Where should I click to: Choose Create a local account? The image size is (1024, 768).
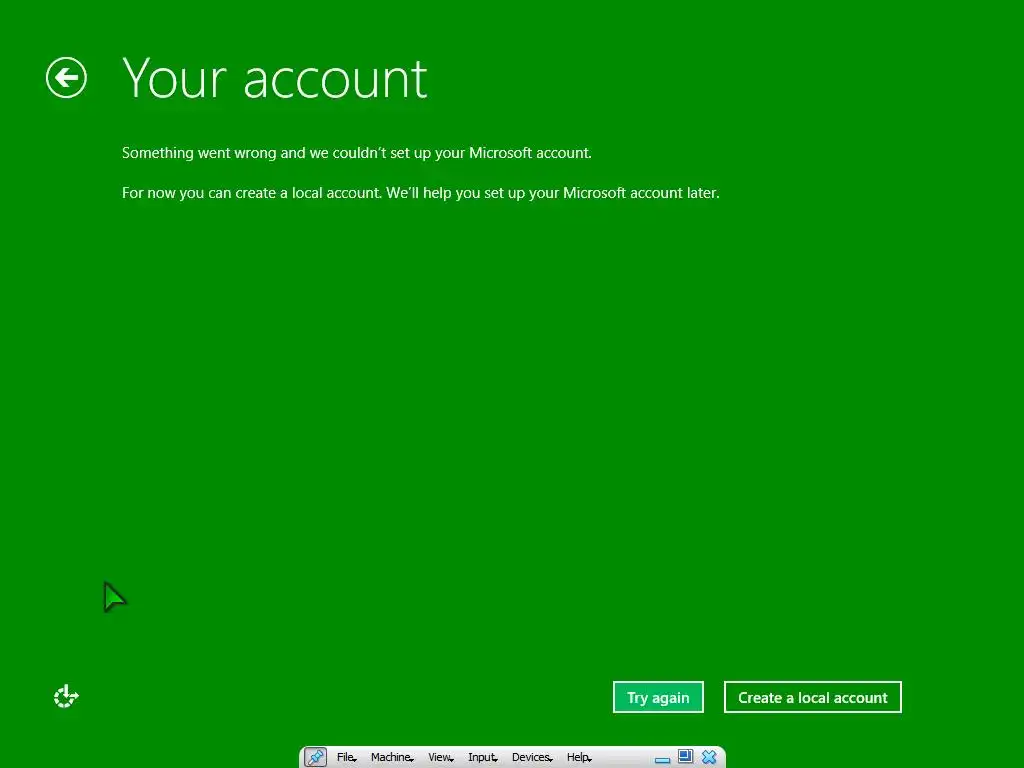point(812,697)
